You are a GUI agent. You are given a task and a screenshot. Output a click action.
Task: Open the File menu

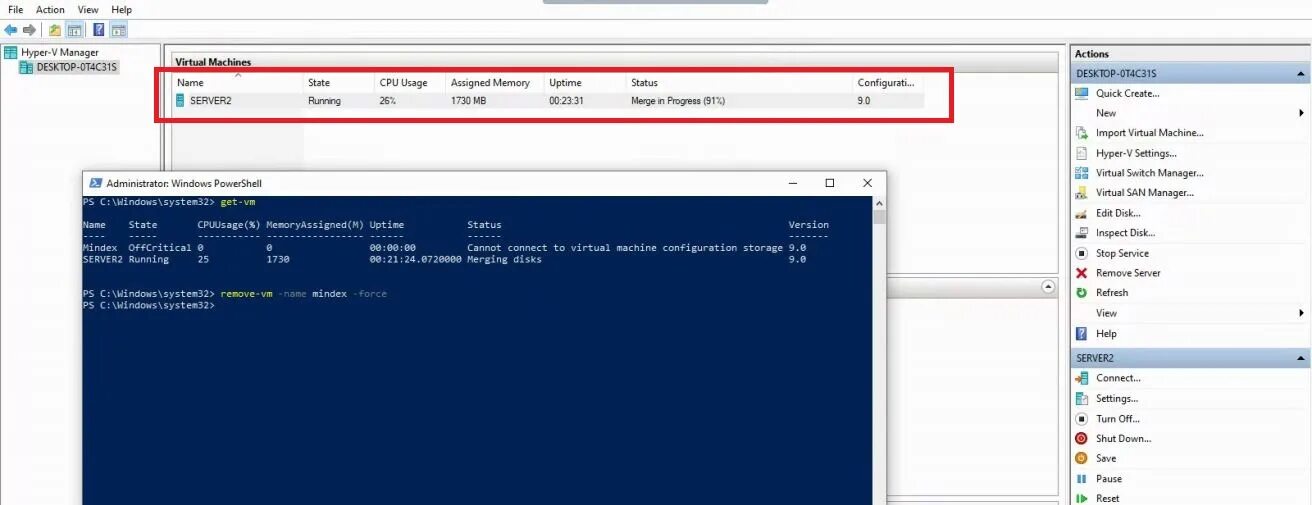(x=15, y=10)
